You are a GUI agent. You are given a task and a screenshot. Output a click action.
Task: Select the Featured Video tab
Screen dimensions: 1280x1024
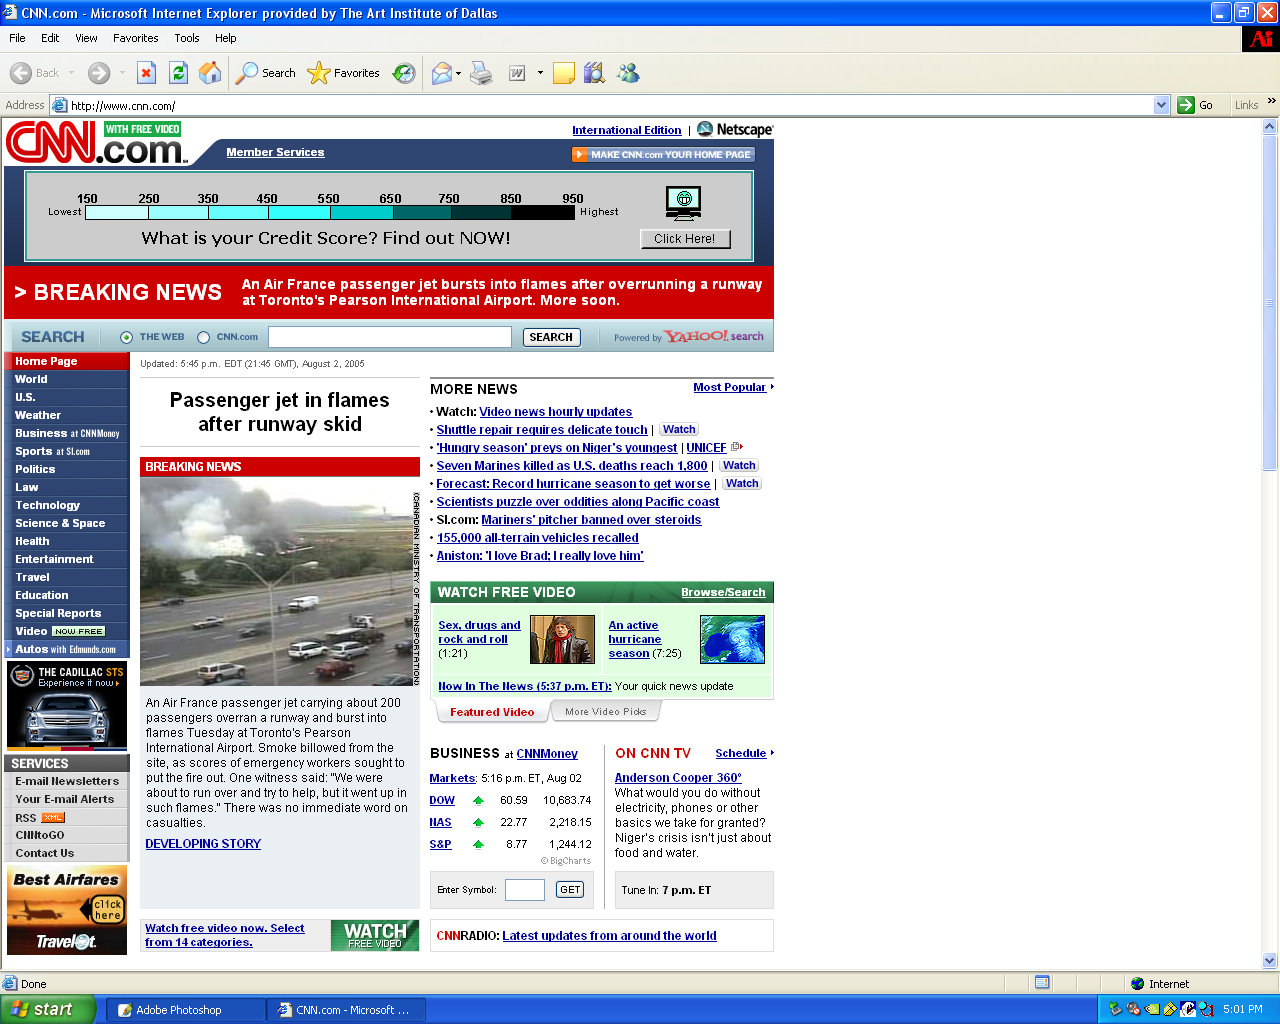click(492, 712)
